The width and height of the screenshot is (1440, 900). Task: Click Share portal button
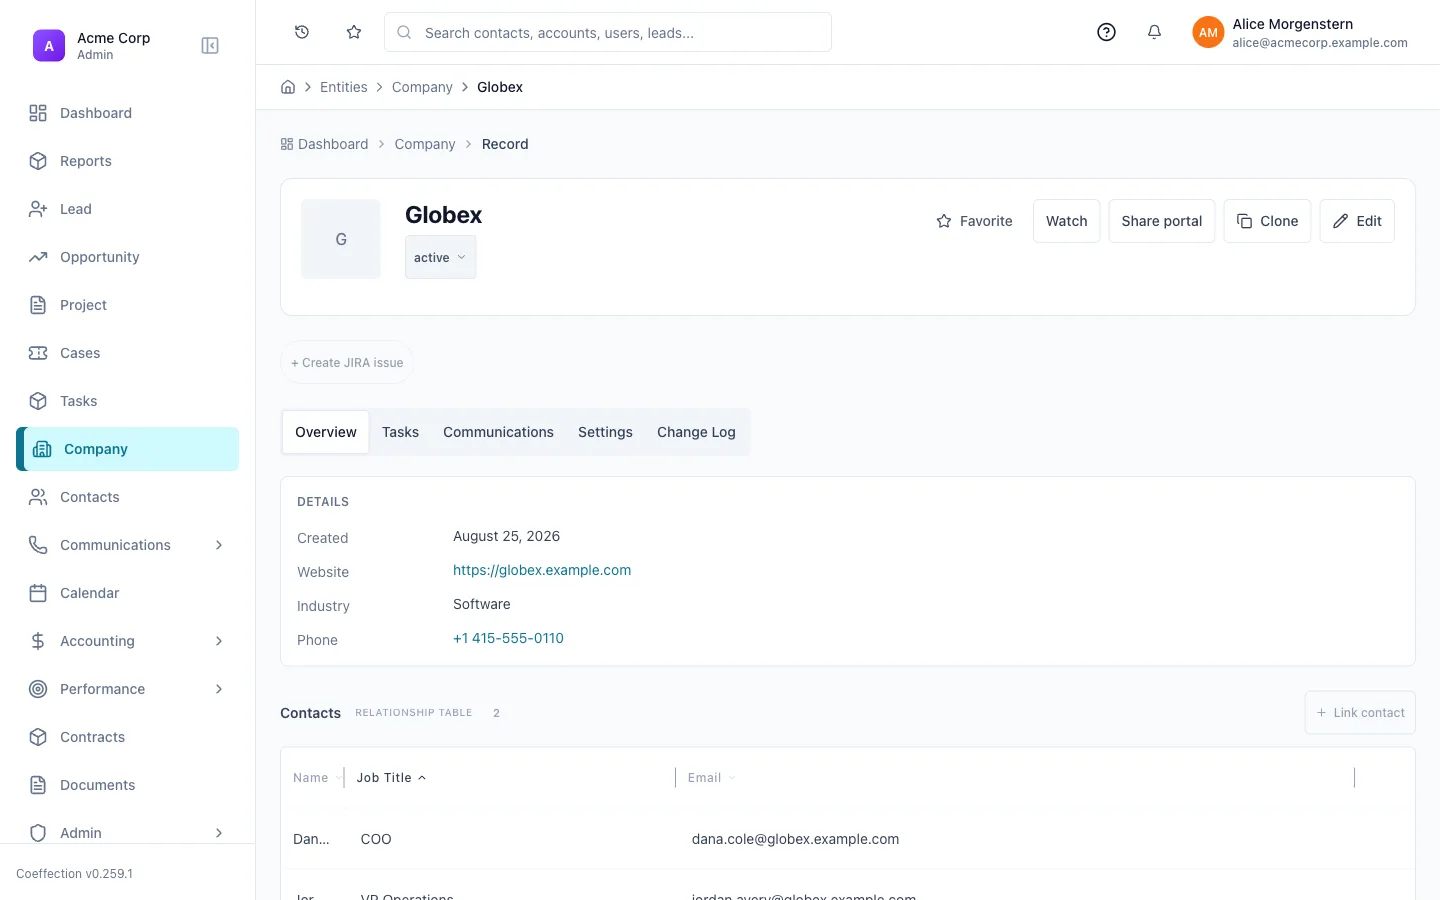1162,221
